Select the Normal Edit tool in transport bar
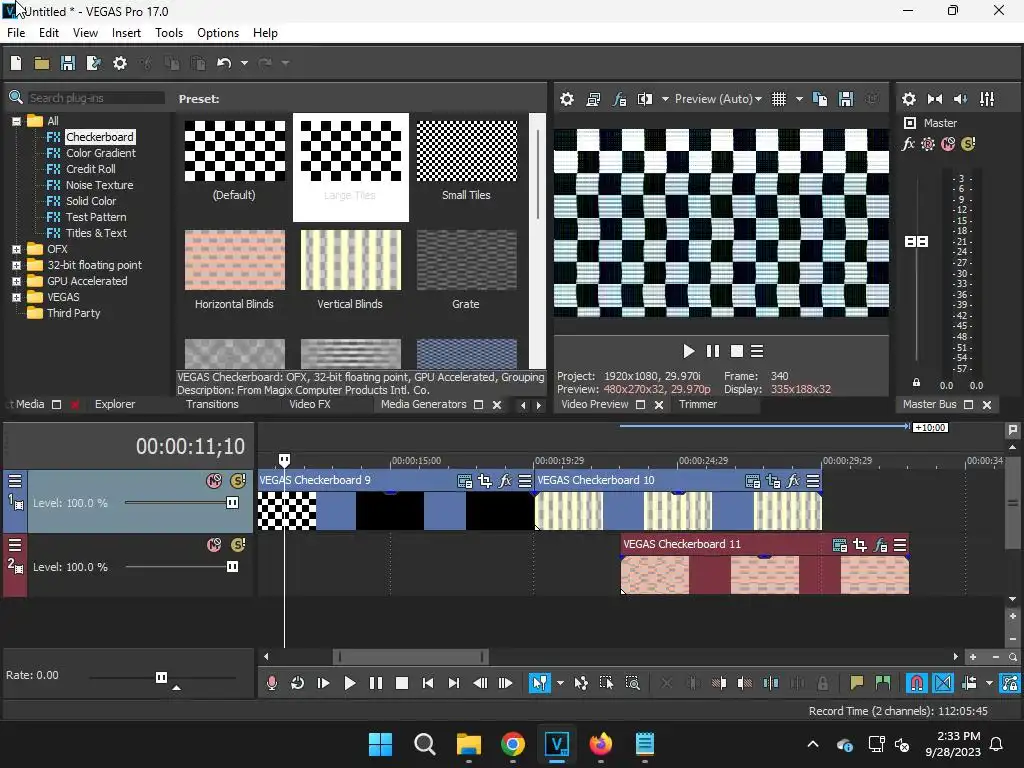Image resolution: width=1024 pixels, height=768 pixels. tap(540, 683)
